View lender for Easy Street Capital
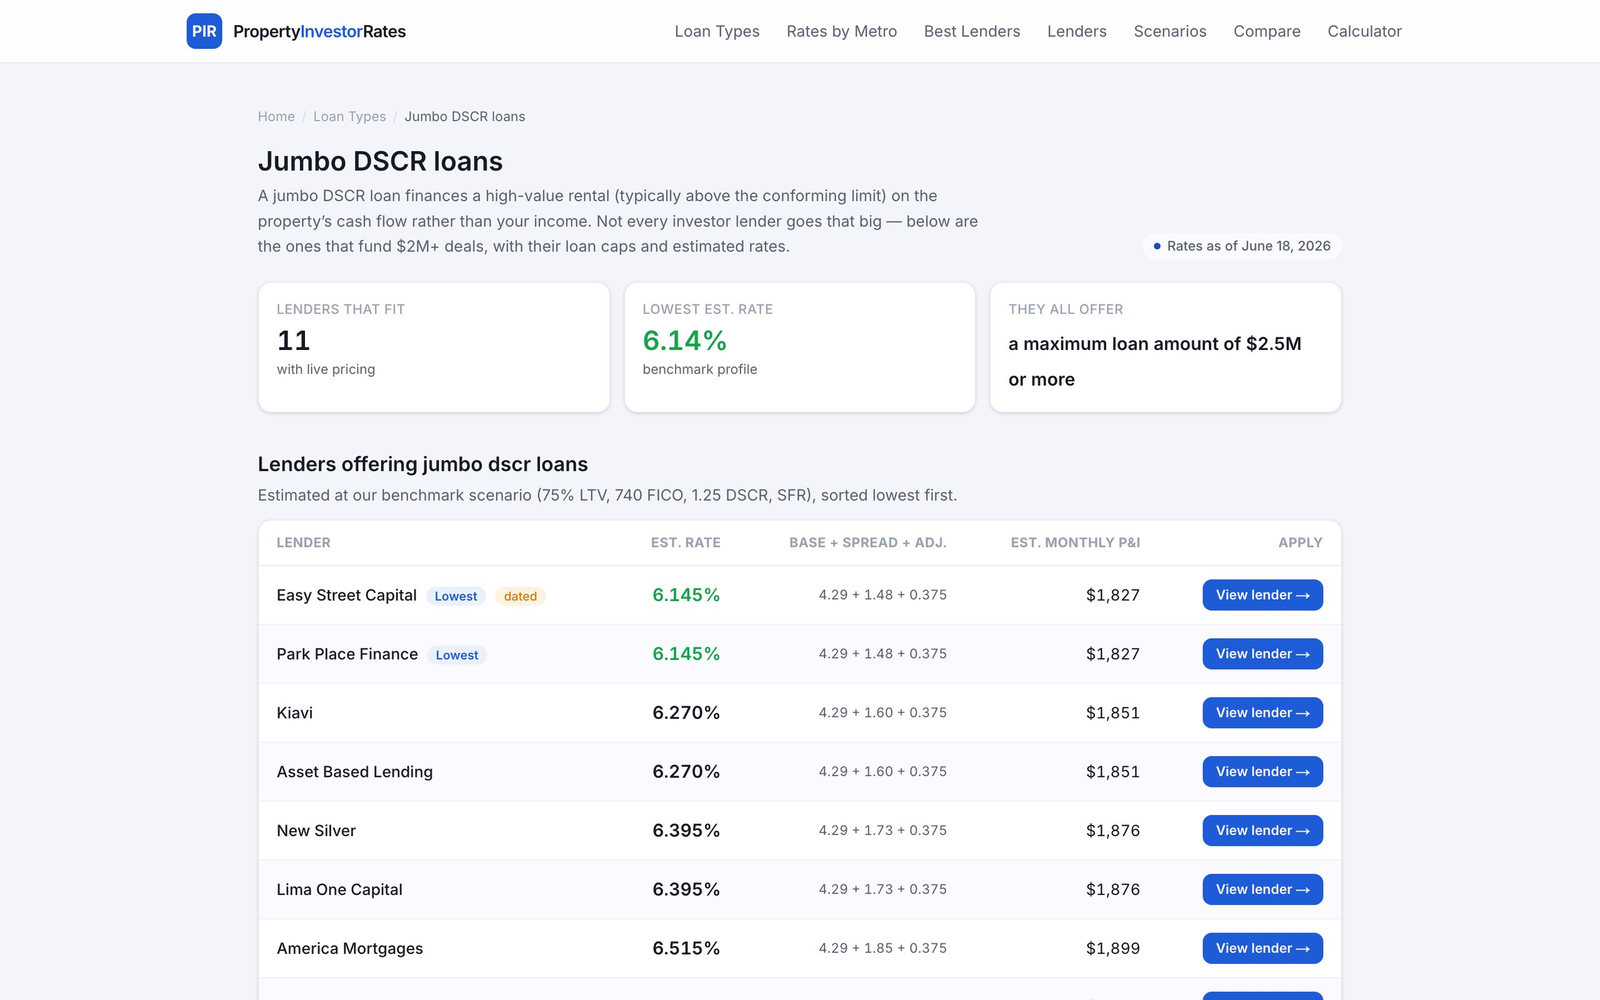 tap(1262, 595)
